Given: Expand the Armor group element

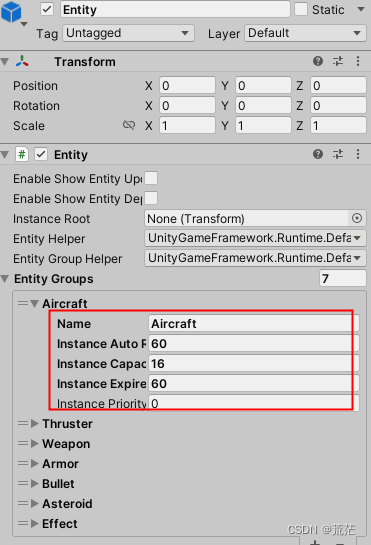Looking at the screenshot, I should (34, 464).
